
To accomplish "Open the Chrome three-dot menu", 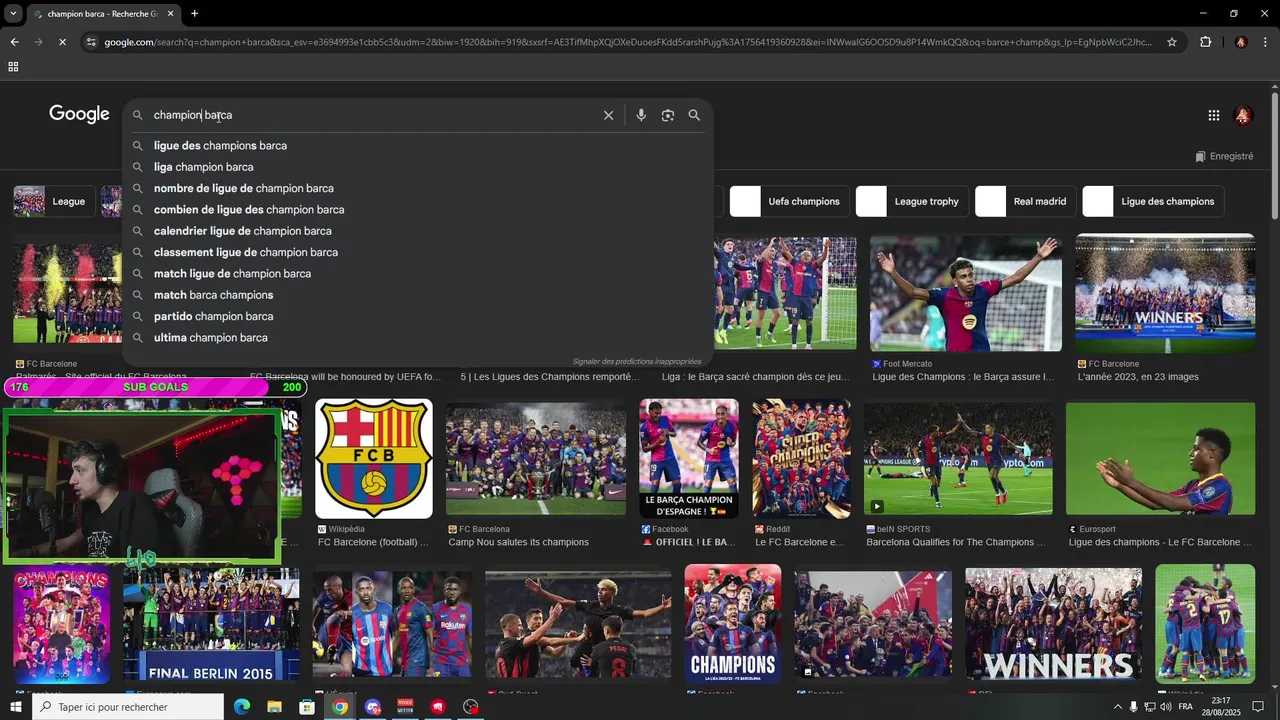I will pyautogui.click(x=1264, y=42).
